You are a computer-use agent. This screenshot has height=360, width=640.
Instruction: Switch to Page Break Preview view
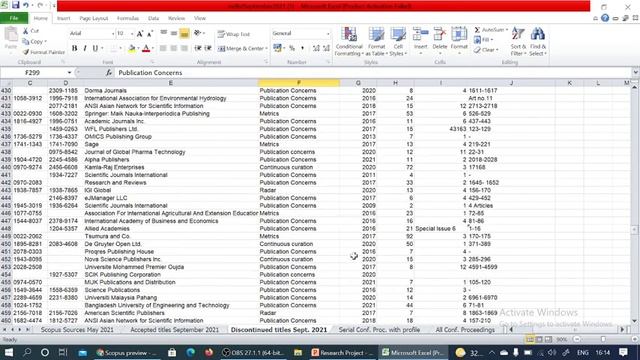click(548, 340)
